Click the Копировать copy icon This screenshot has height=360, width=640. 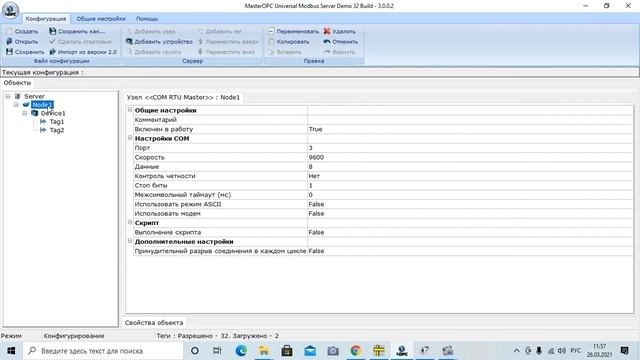coord(271,42)
